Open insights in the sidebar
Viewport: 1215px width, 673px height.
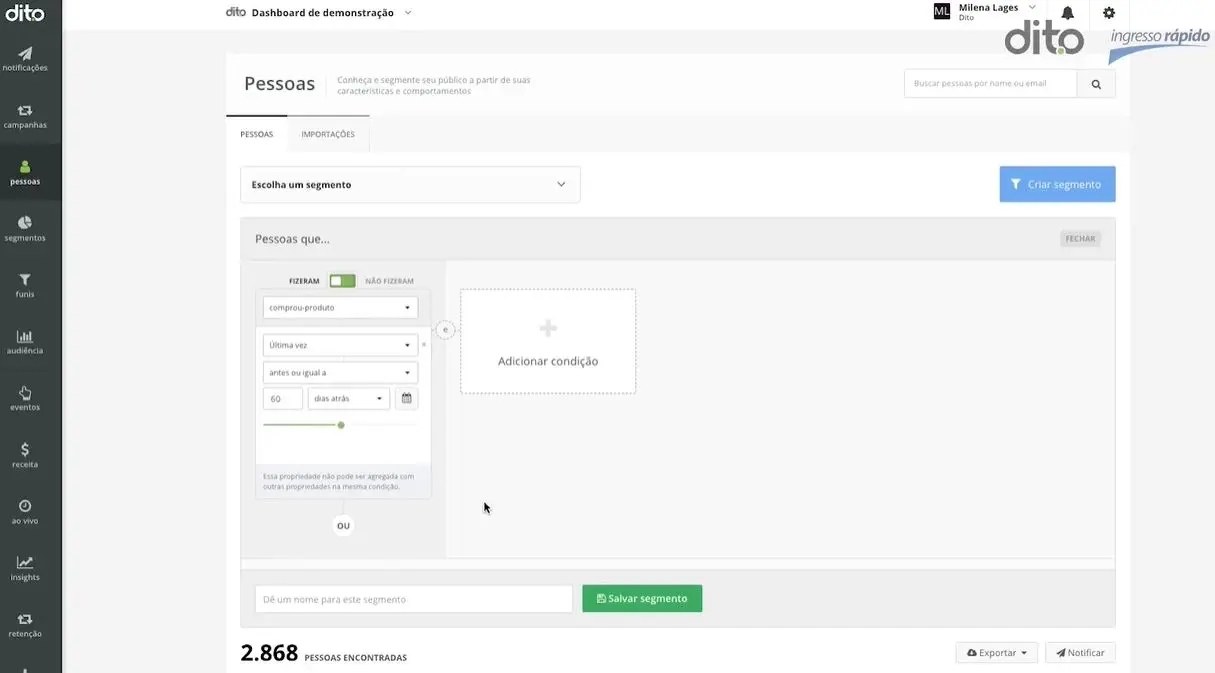25,568
